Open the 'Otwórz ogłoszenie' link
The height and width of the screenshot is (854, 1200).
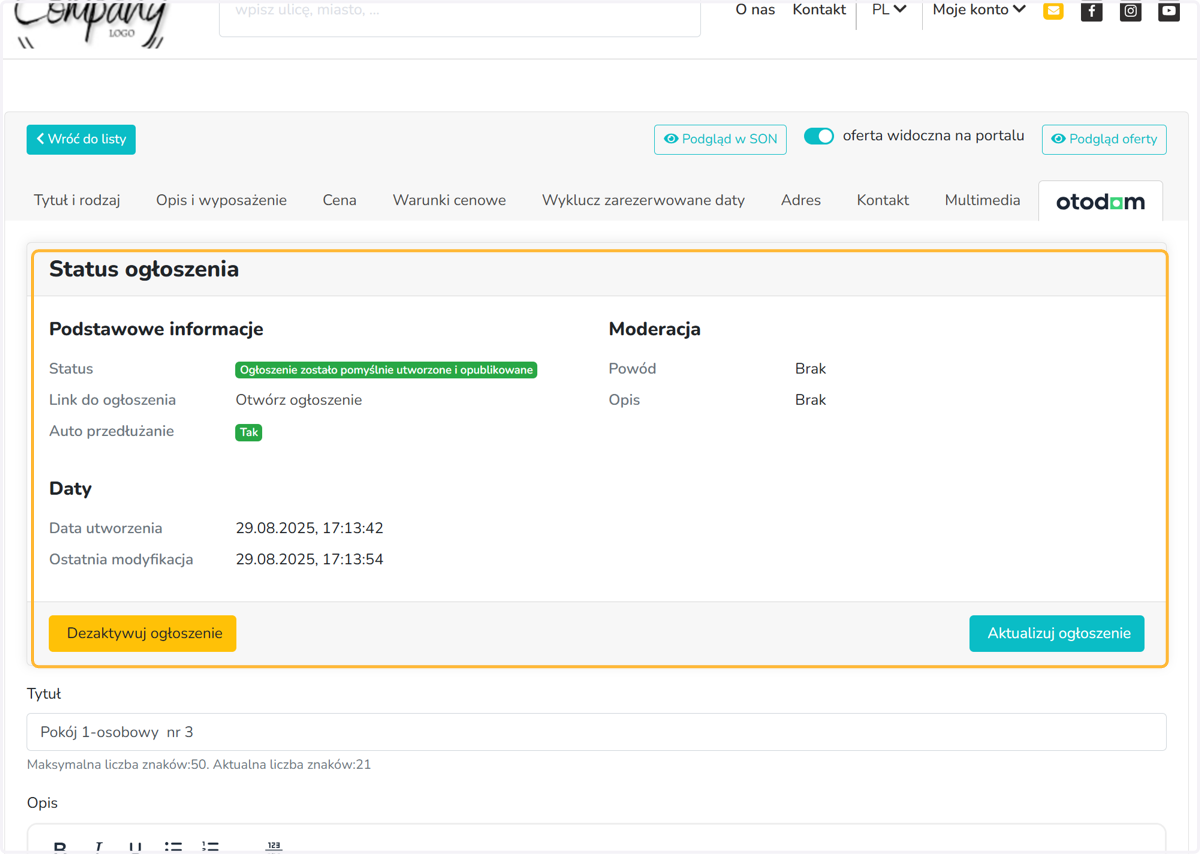(299, 400)
